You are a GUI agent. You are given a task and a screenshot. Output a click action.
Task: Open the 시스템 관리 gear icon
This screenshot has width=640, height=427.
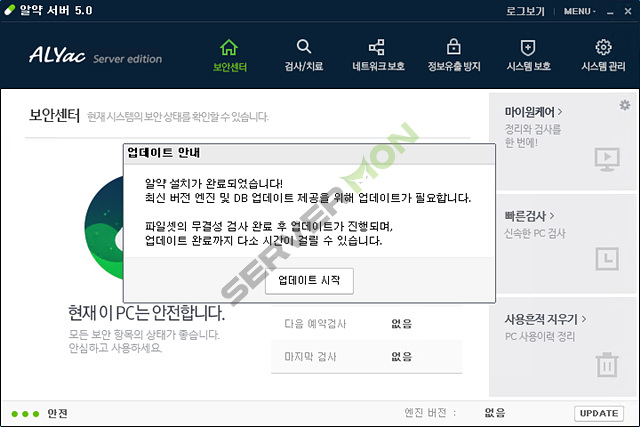(x=603, y=47)
